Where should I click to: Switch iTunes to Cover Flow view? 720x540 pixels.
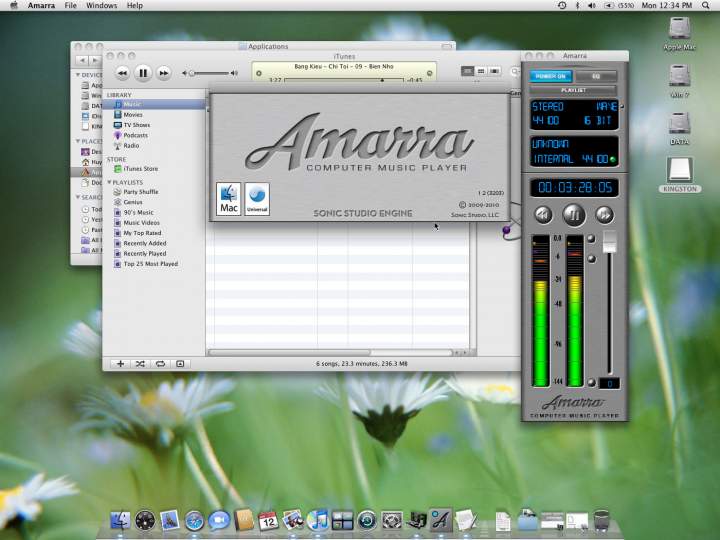coord(494,71)
